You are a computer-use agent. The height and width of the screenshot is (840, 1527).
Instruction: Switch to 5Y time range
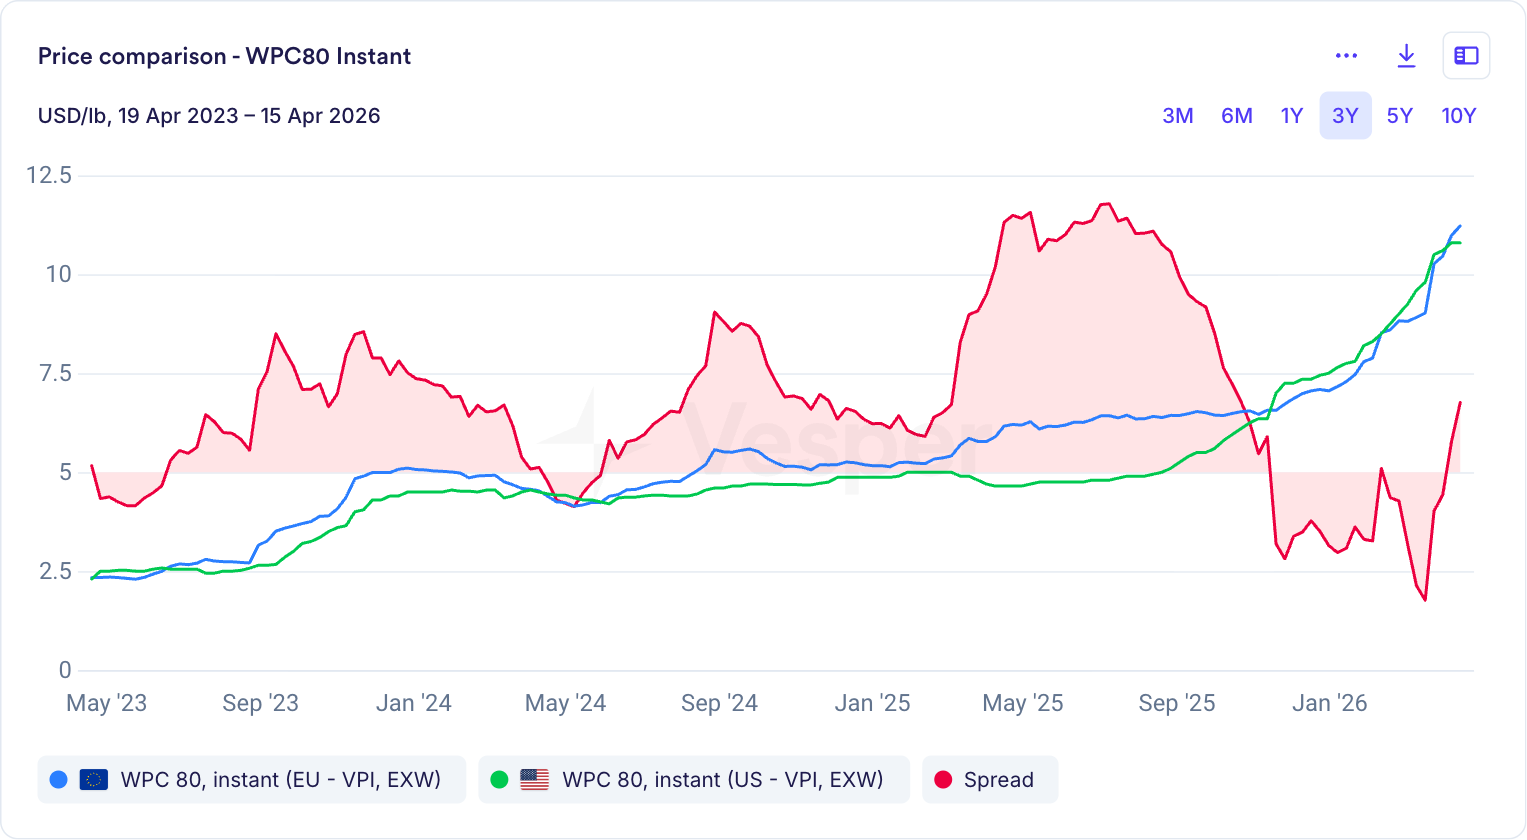click(1399, 116)
